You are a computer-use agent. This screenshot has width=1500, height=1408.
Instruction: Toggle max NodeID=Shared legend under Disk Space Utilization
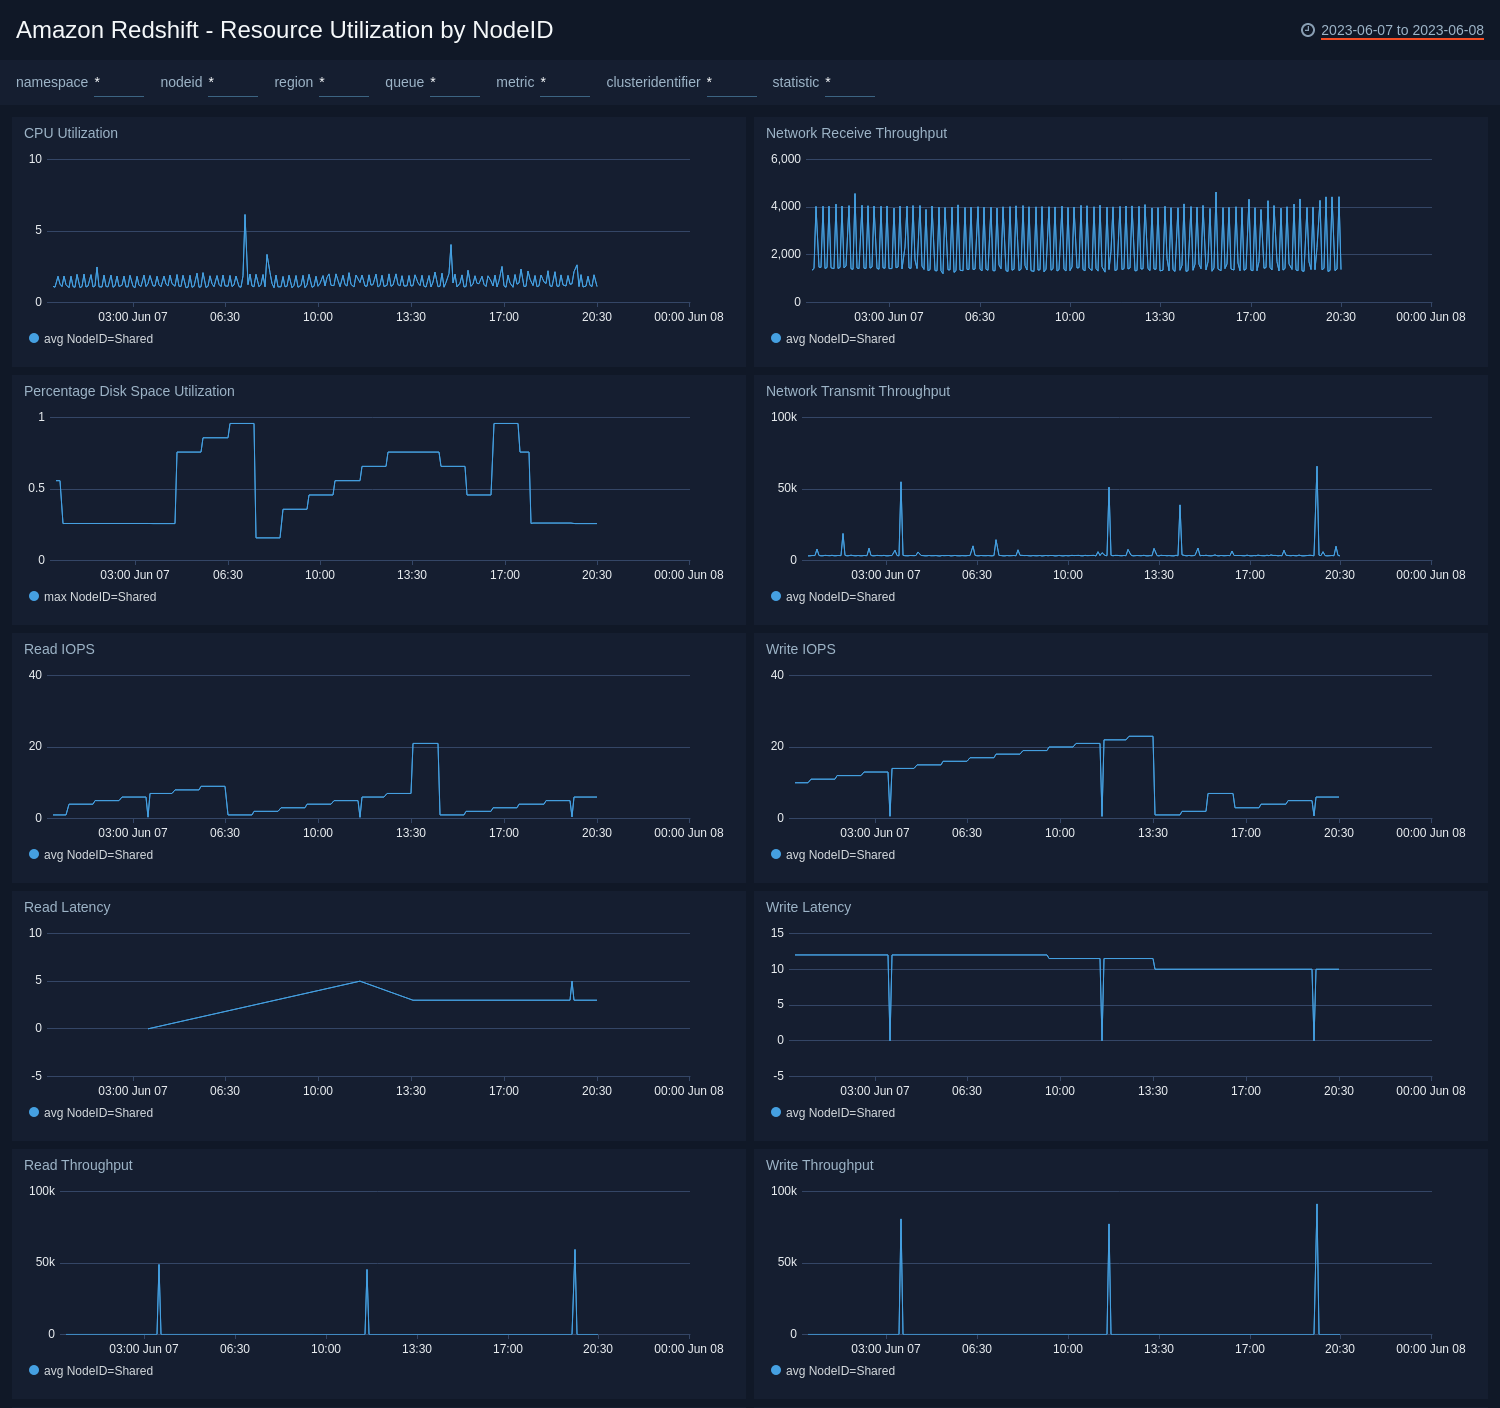click(x=96, y=596)
